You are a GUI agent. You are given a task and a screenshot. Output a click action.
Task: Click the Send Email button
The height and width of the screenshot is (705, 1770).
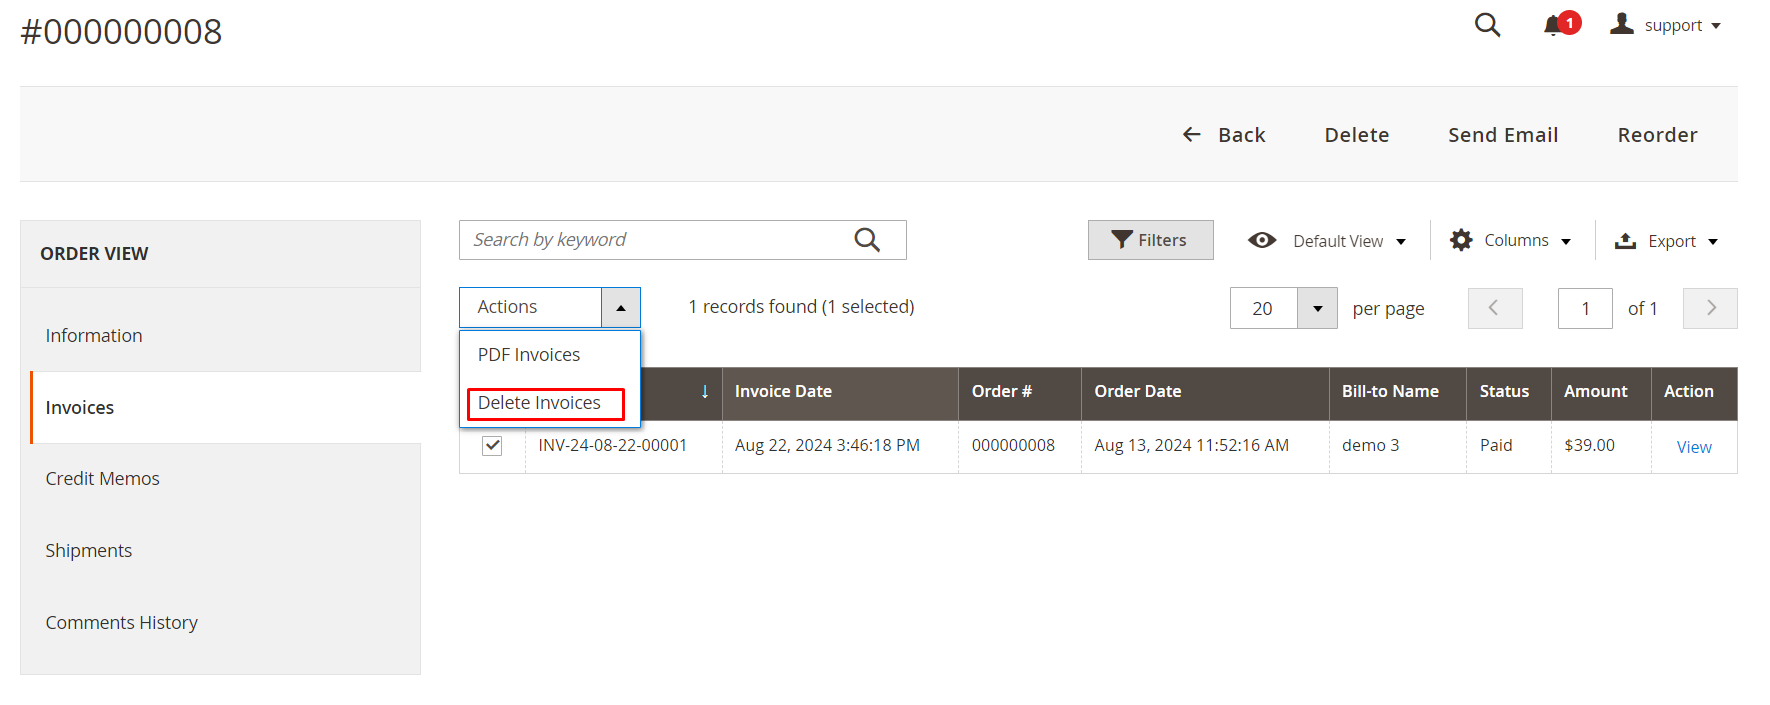tap(1503, 135)
